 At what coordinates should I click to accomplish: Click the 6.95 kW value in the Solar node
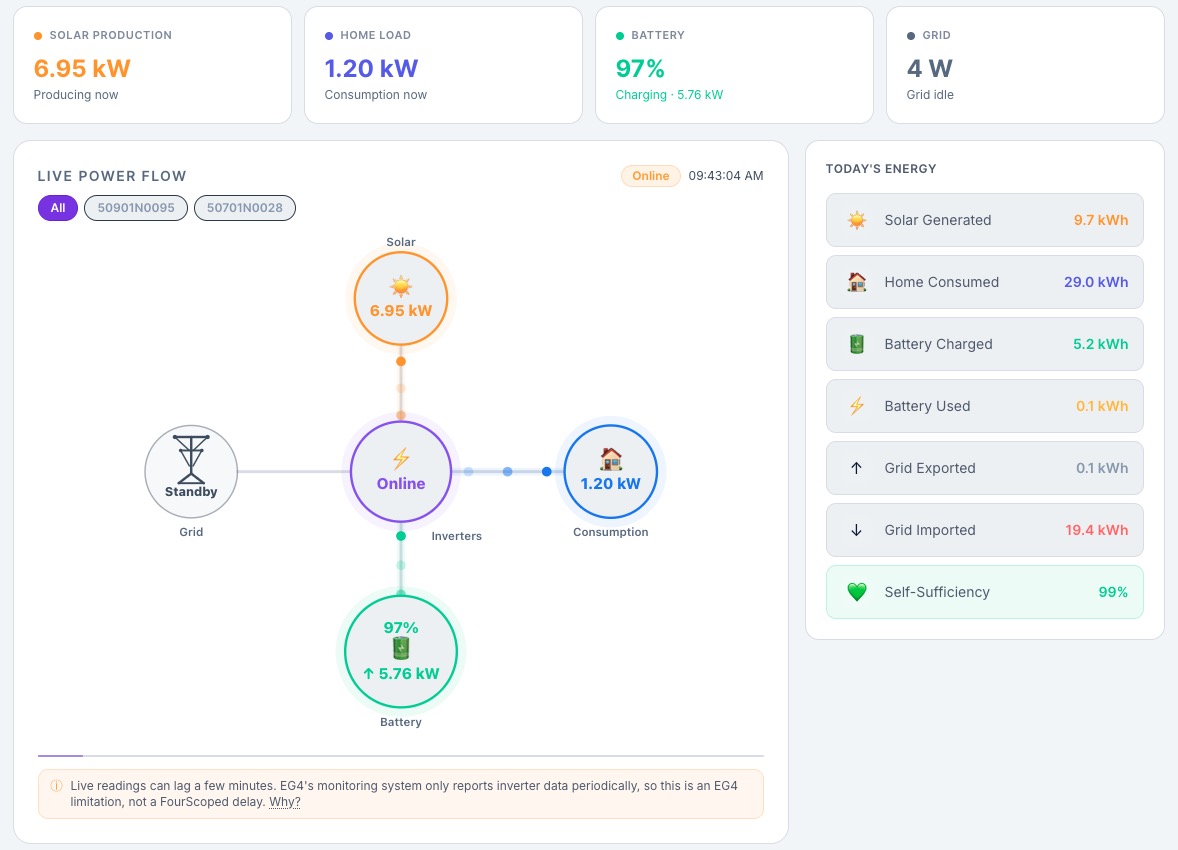point(400,310)
